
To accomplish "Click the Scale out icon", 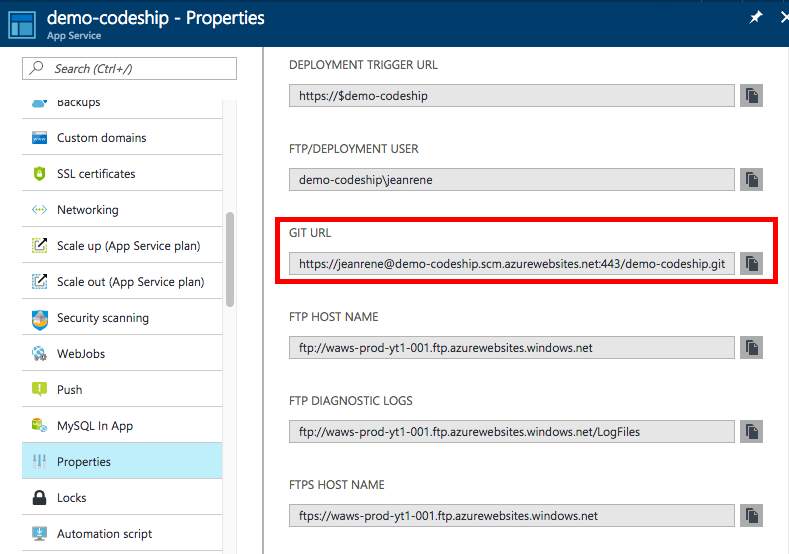I will (x=39, y=281).
